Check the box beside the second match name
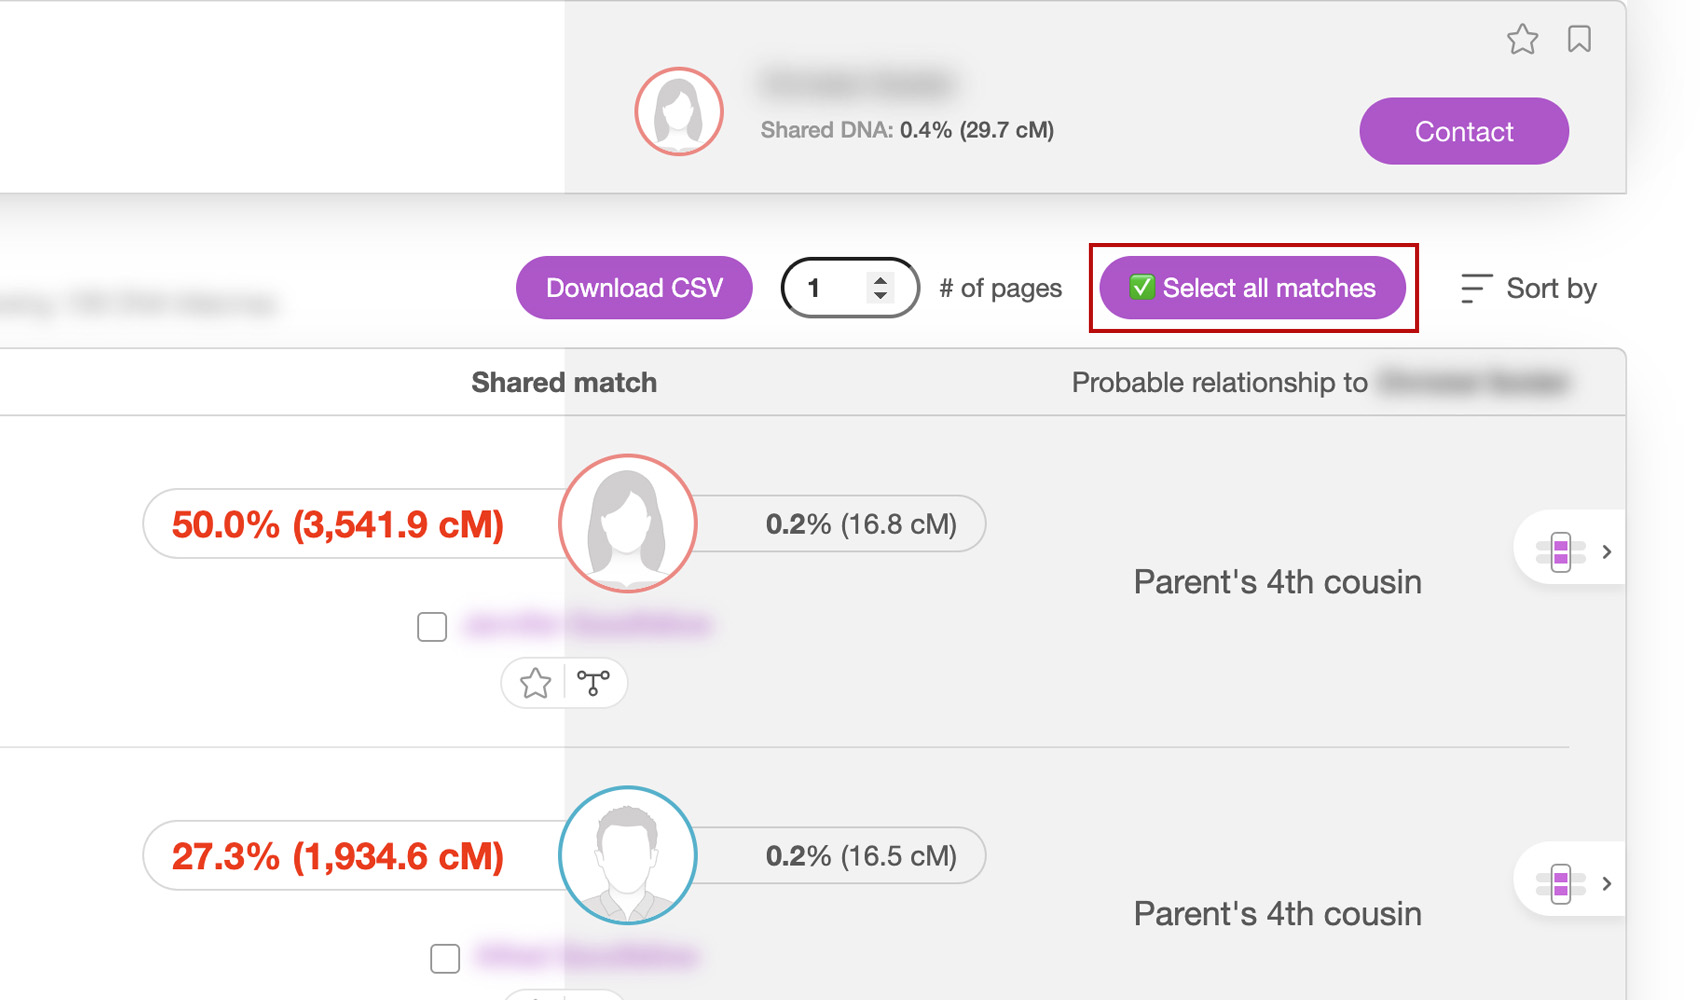 [445, 958]
